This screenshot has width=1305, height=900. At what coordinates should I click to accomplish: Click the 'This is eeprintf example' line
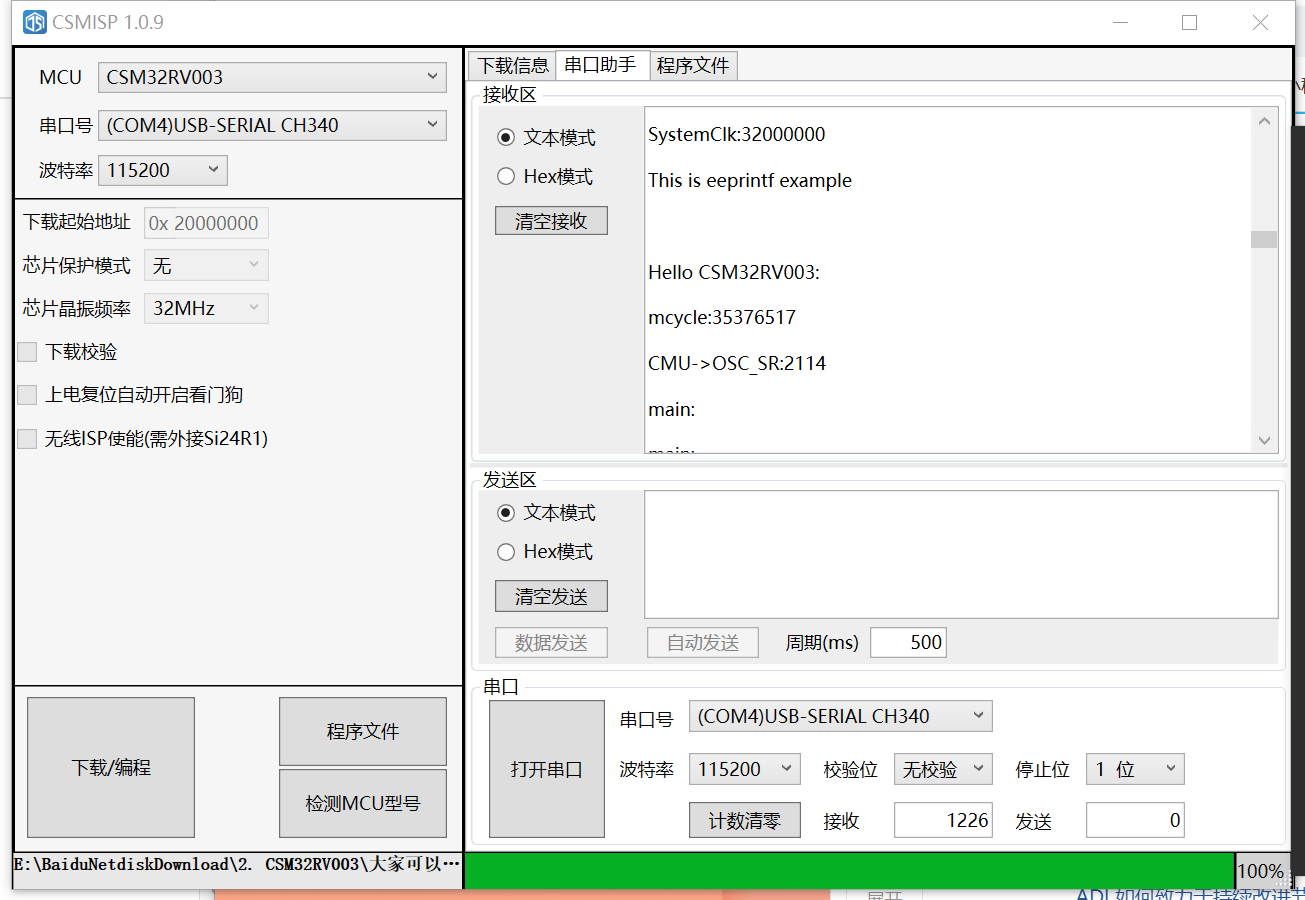click(750, 180)
